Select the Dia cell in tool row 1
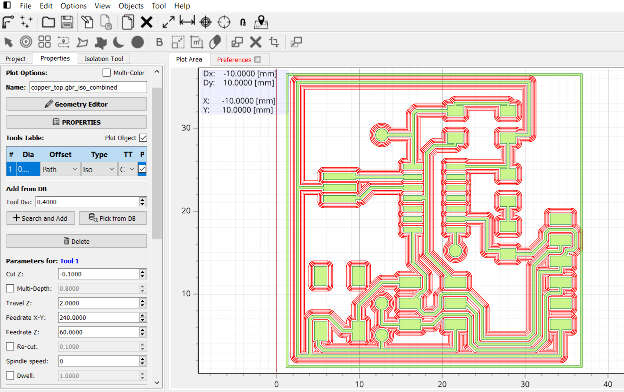This screenshot has width=624, height=392. (28, 169)
